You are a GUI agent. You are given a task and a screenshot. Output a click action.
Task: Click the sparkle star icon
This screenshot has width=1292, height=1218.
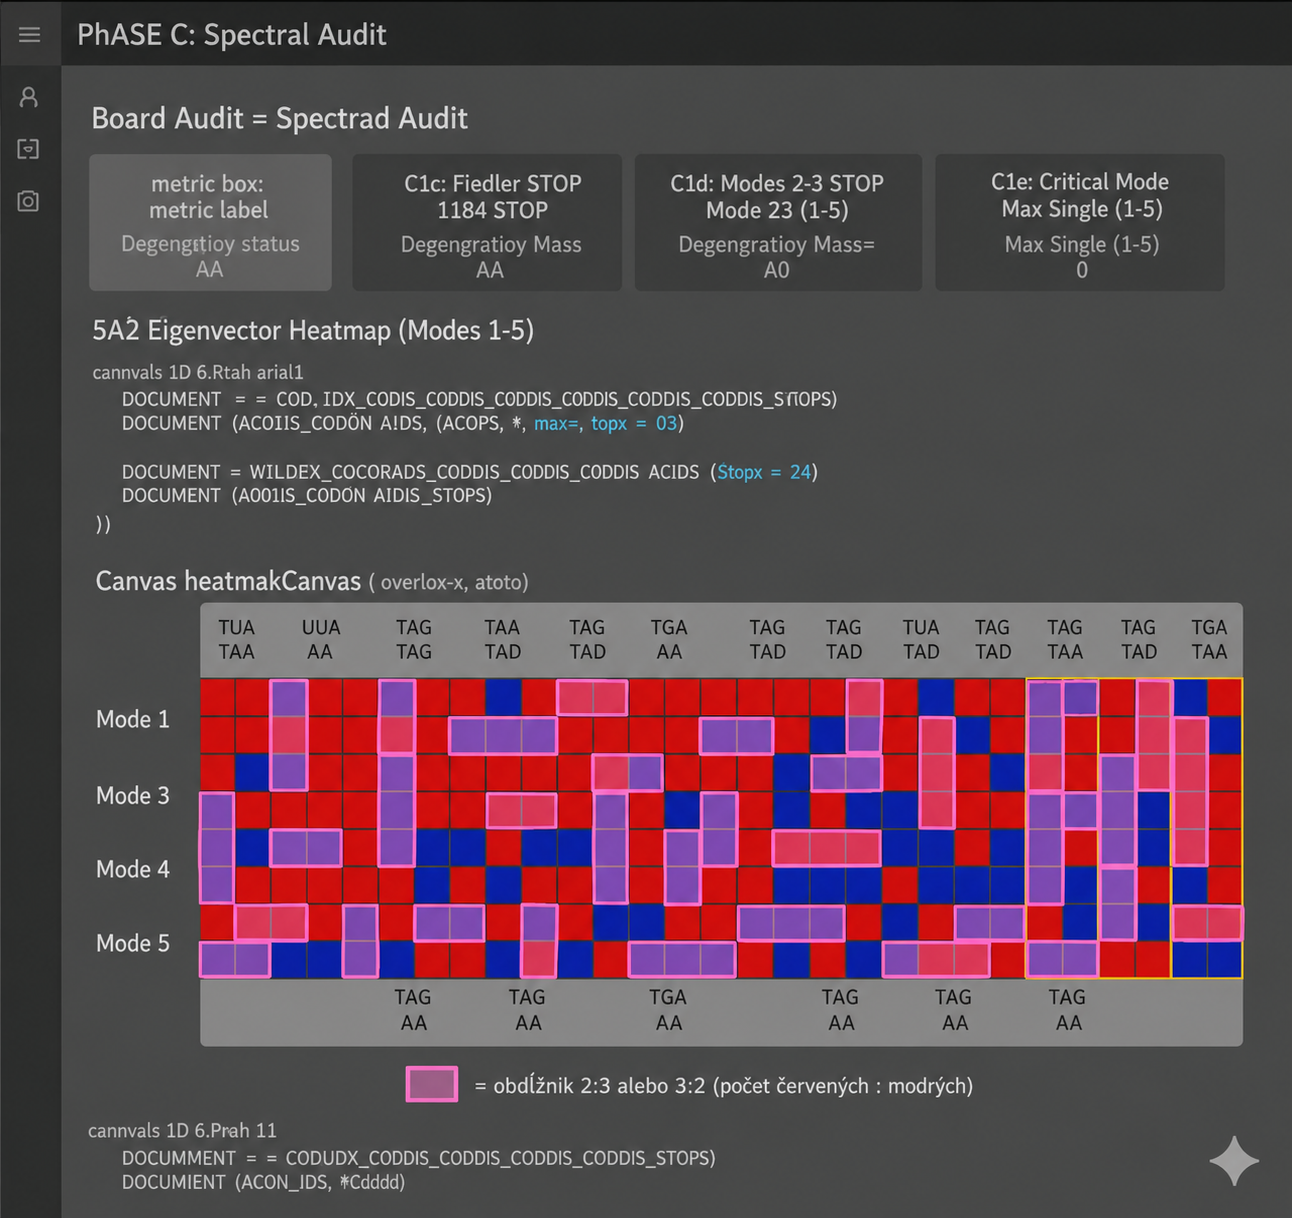tap(1234, 1160)
